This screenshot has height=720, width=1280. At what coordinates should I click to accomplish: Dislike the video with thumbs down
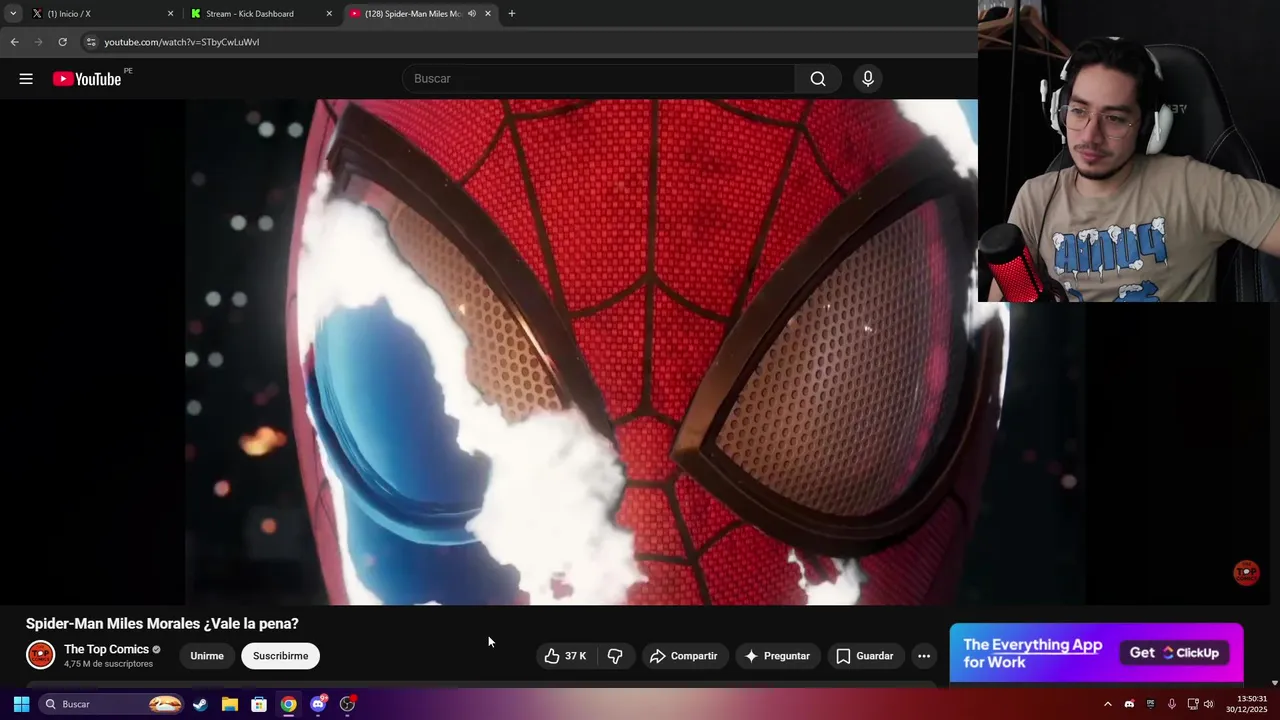(x=615, y=656)
